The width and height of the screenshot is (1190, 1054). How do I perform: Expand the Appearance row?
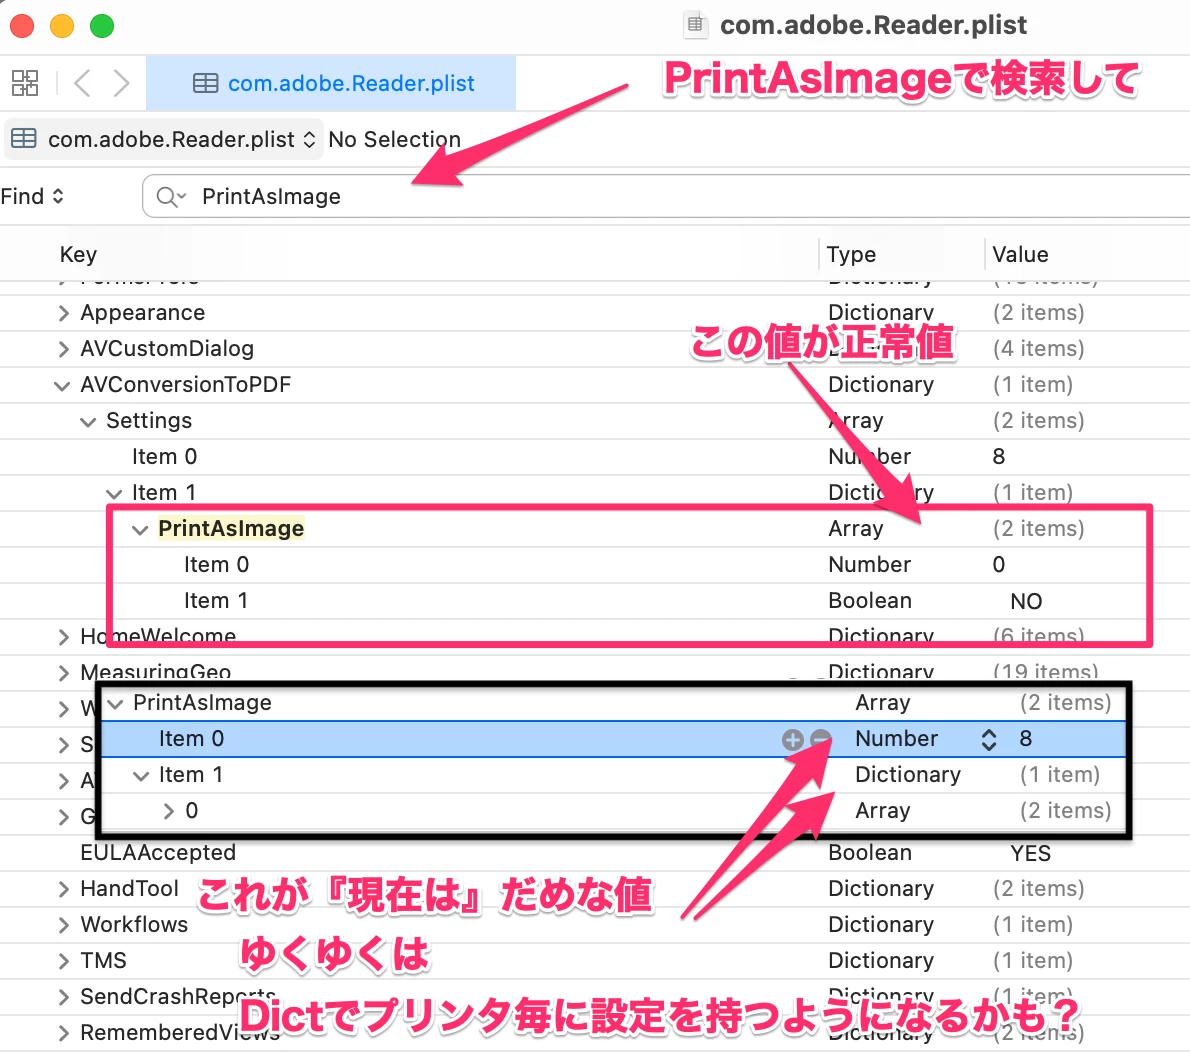(64, 313)
